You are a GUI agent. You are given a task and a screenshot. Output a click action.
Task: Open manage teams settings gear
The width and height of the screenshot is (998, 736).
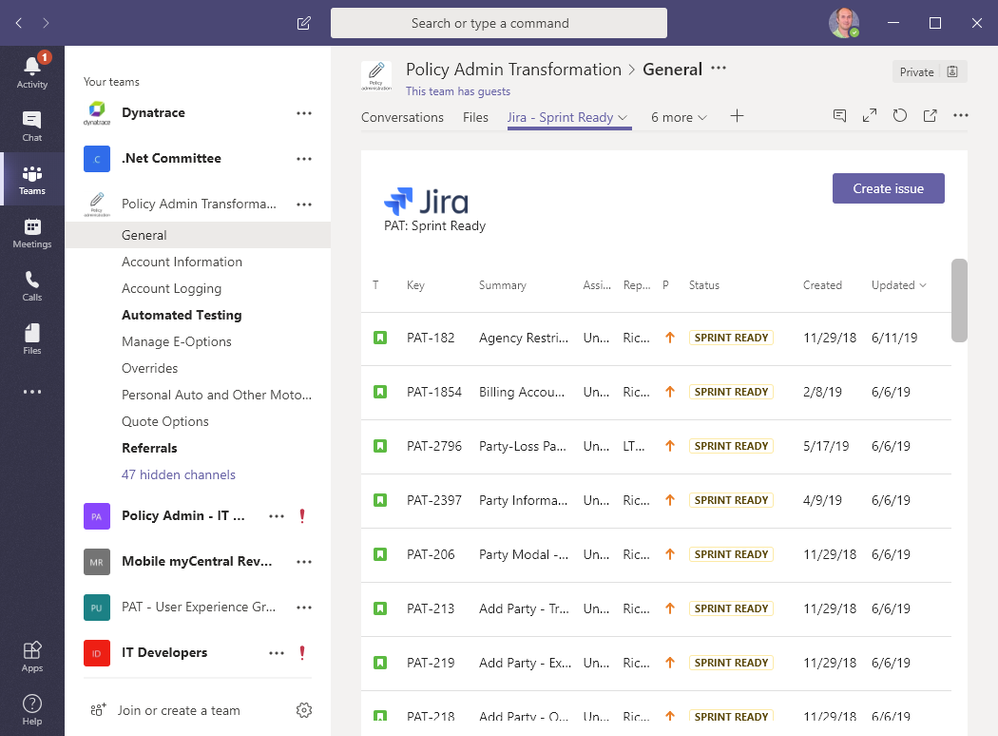(x=304, y=710)
